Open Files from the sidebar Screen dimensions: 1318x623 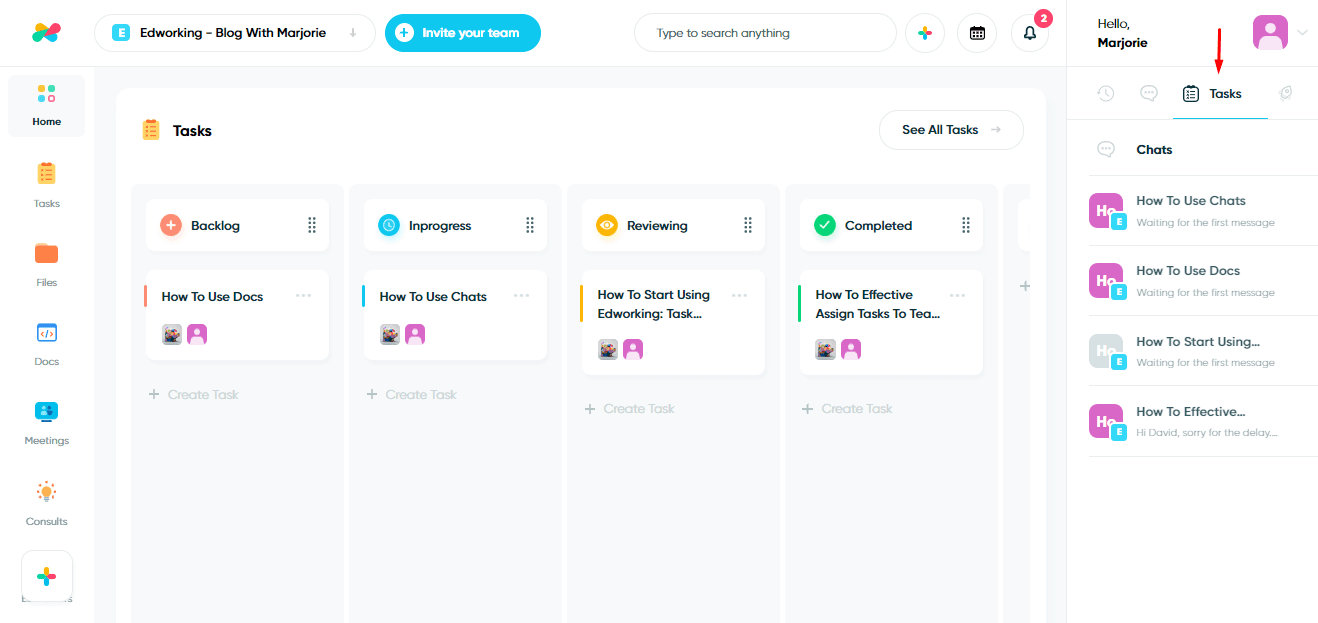46,264
